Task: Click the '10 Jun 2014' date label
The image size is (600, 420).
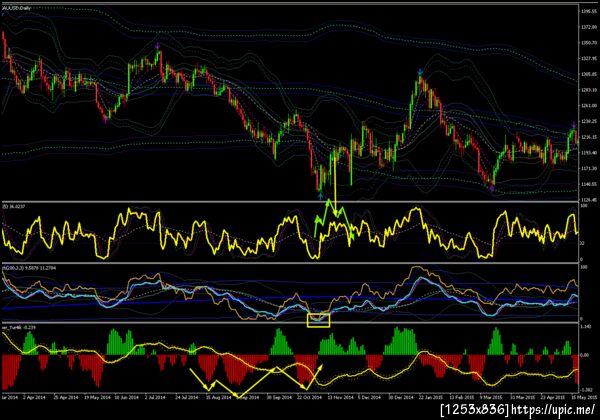Action: point(127,397)
